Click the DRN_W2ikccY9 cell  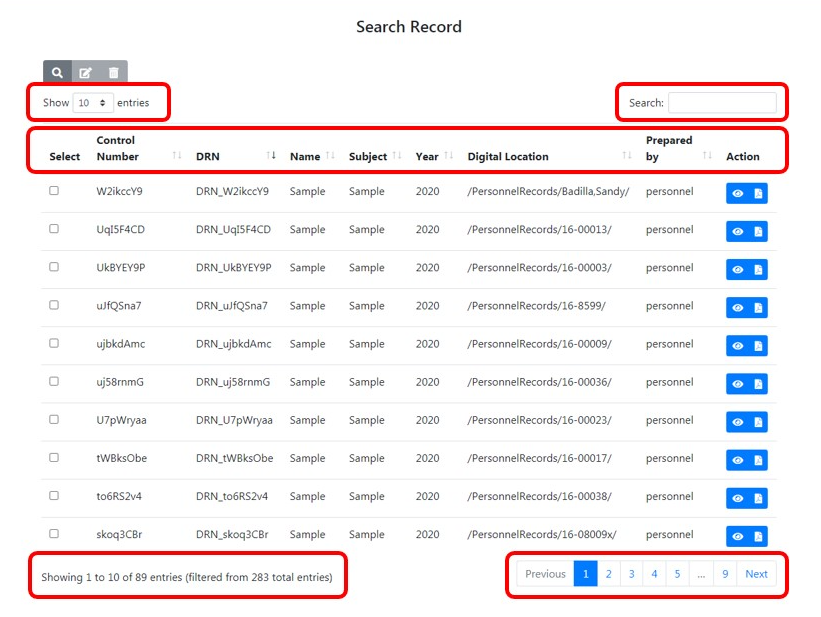(x=232, y=191)
